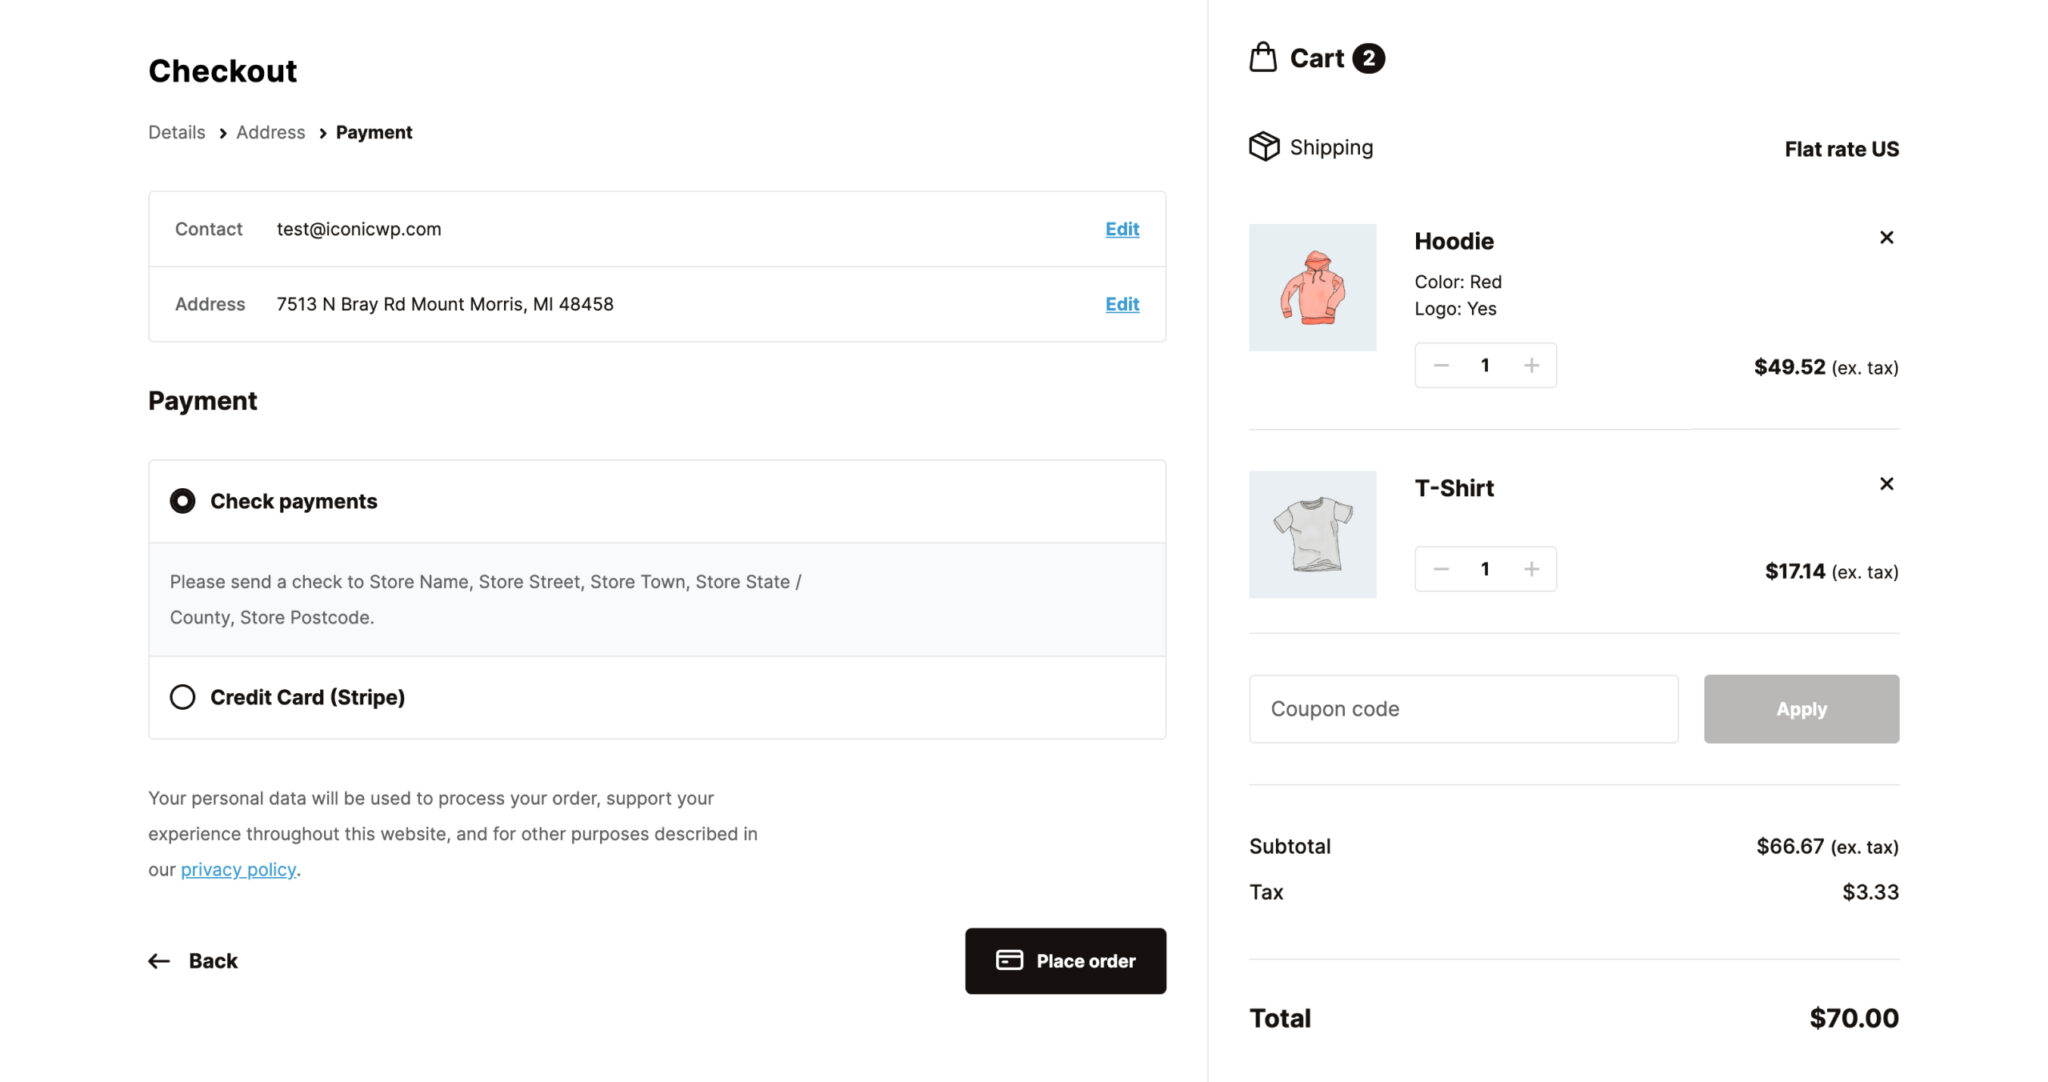The image size is (2048, 1082).
Task: Click inside the Coupon code field
Action: [x=1463, y=708]
